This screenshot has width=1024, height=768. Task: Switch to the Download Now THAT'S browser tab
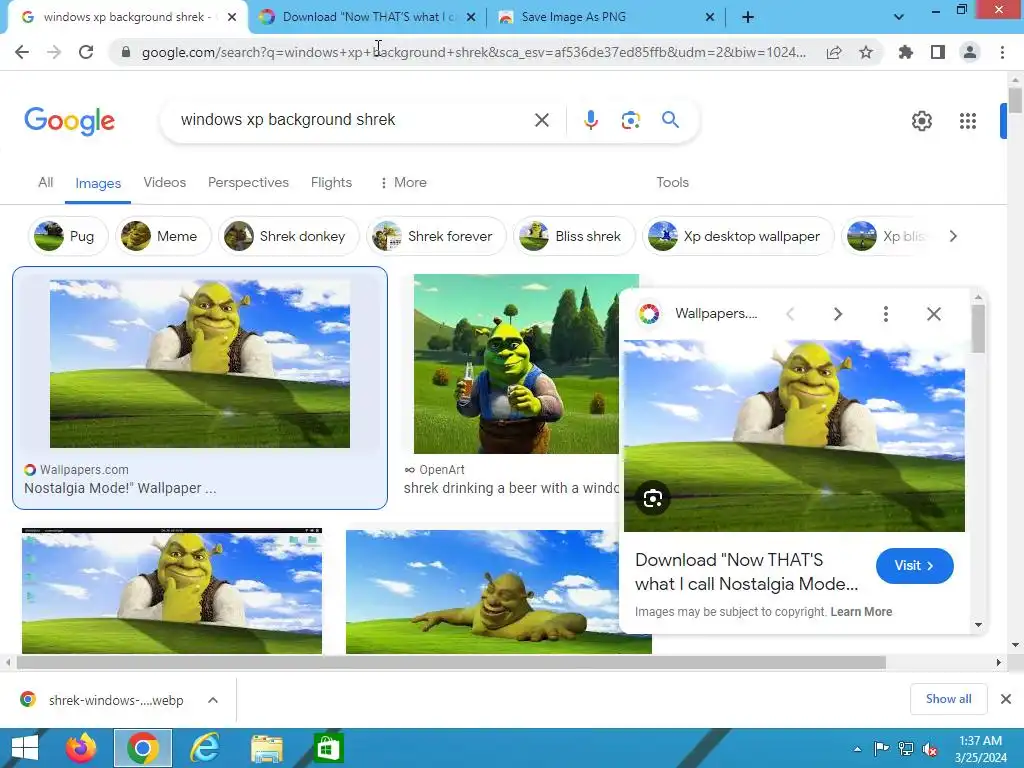pyautogui.click(x=366, y=17)
